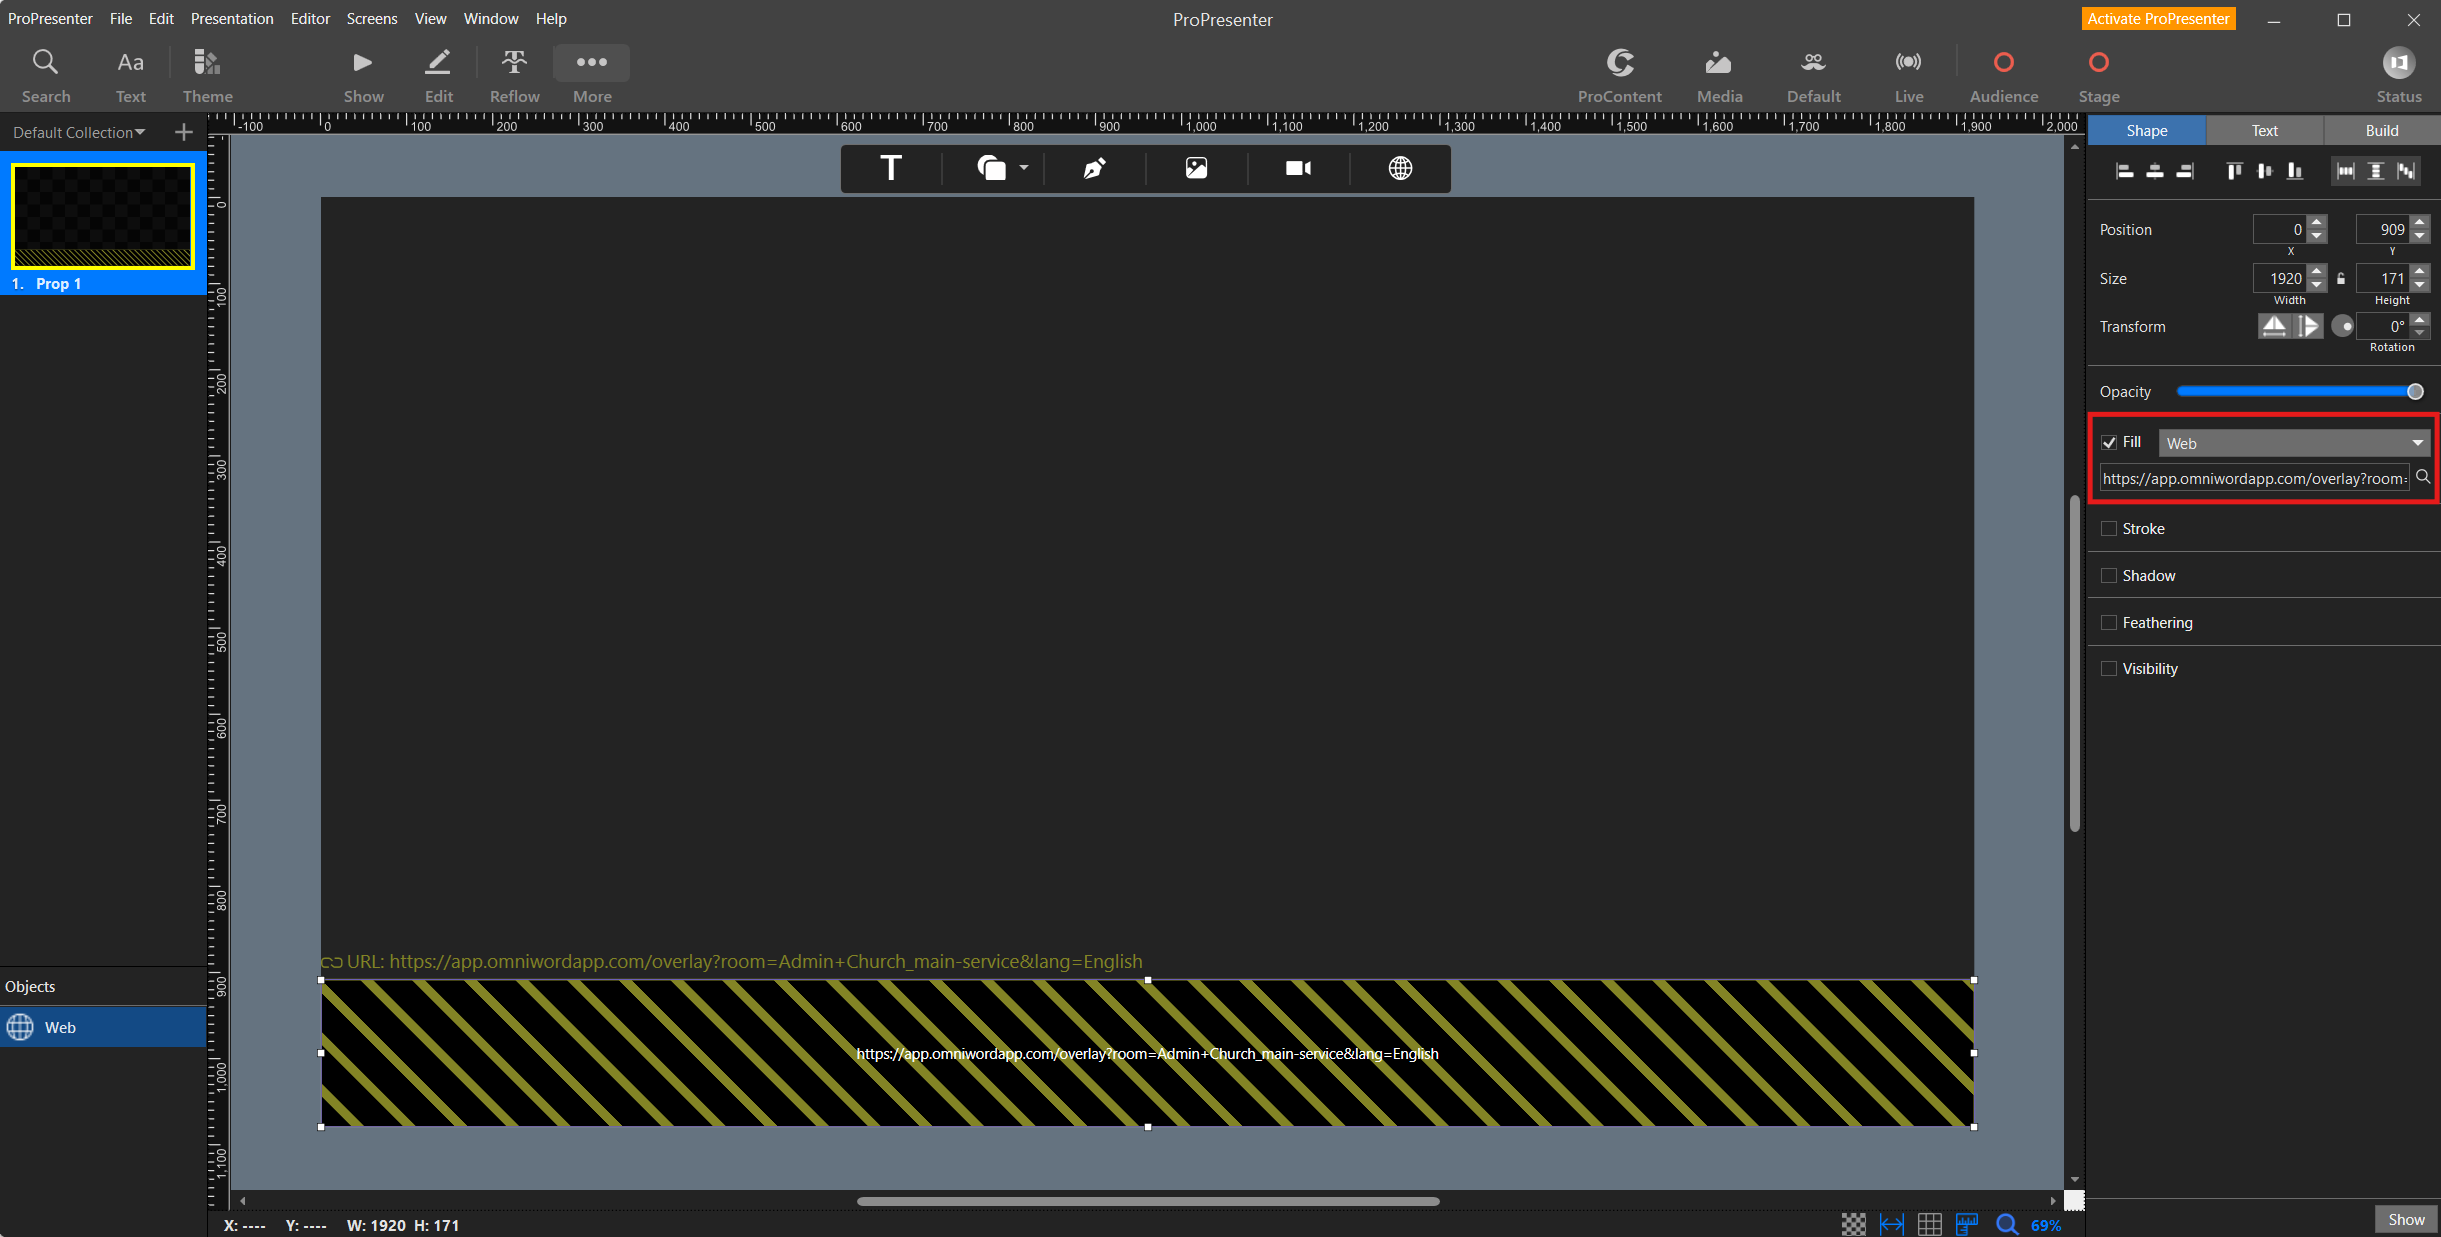2441x1237 pixels.
Task: Align objects to left edge
Action: [x=2125, y=171]
